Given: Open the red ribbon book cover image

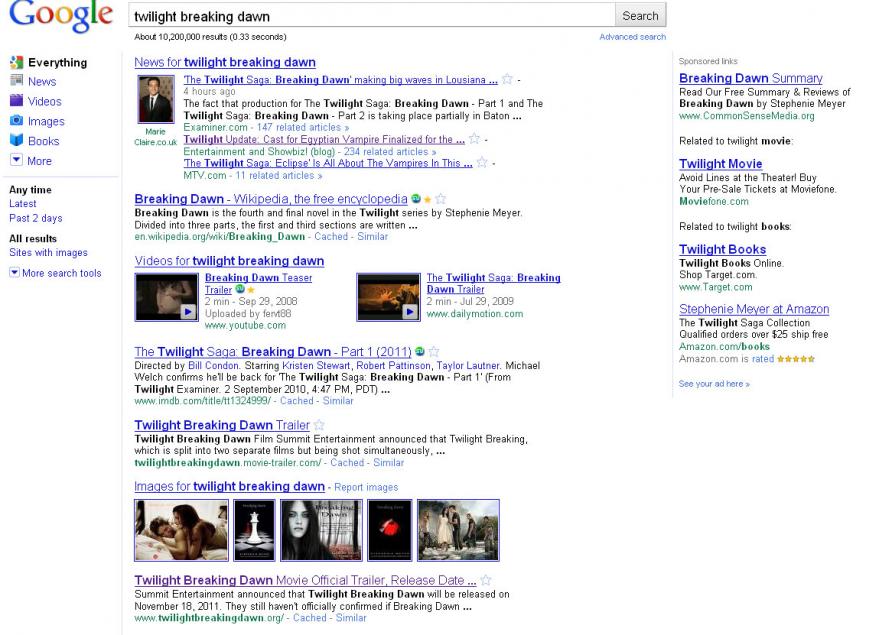Looking at the screenshot, I should (x=390, y=530).
